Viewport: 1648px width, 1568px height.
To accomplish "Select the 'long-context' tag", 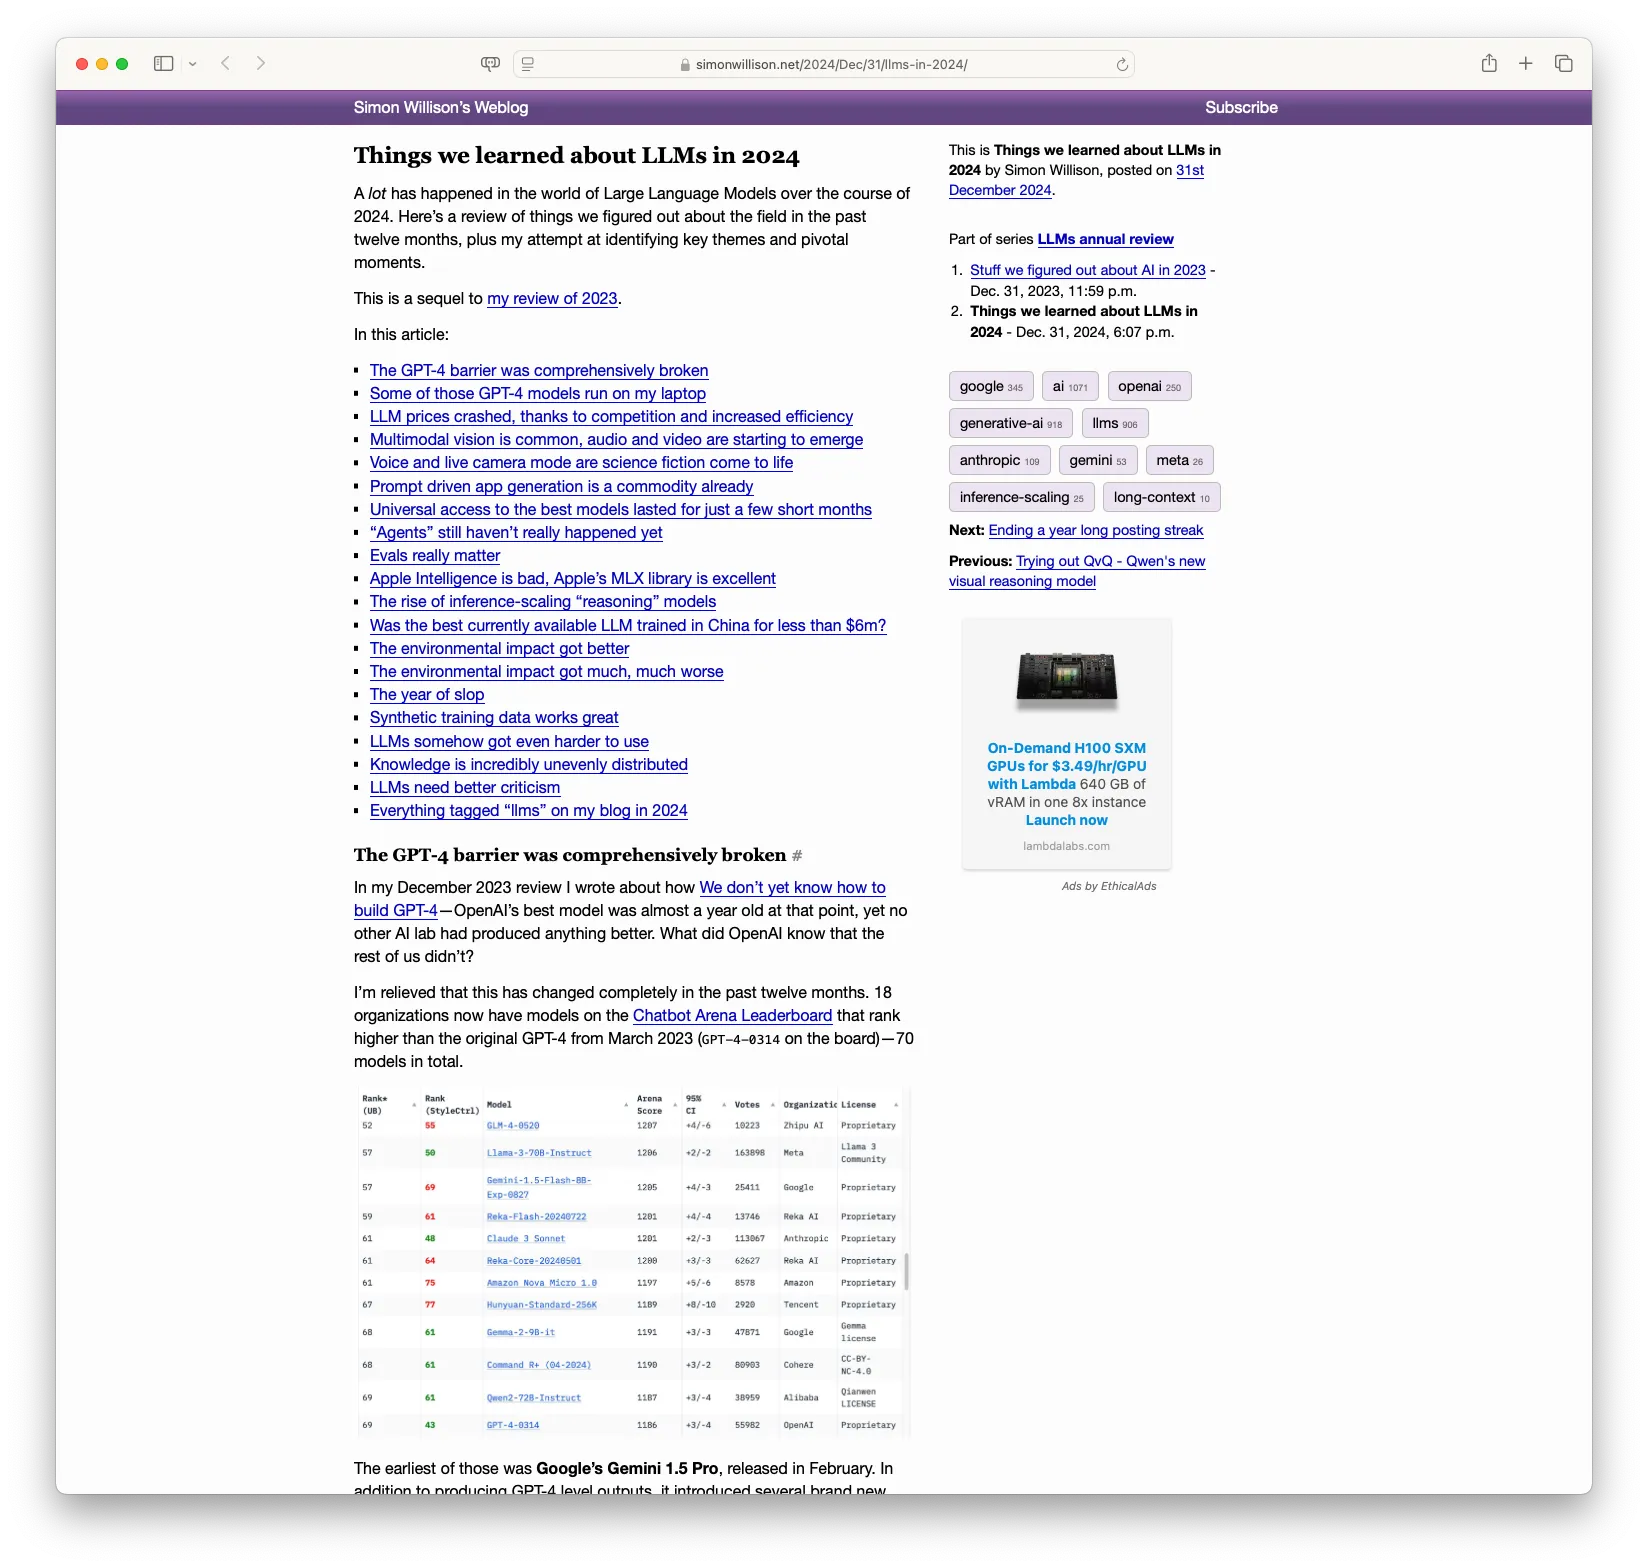I will (1162, 497).
